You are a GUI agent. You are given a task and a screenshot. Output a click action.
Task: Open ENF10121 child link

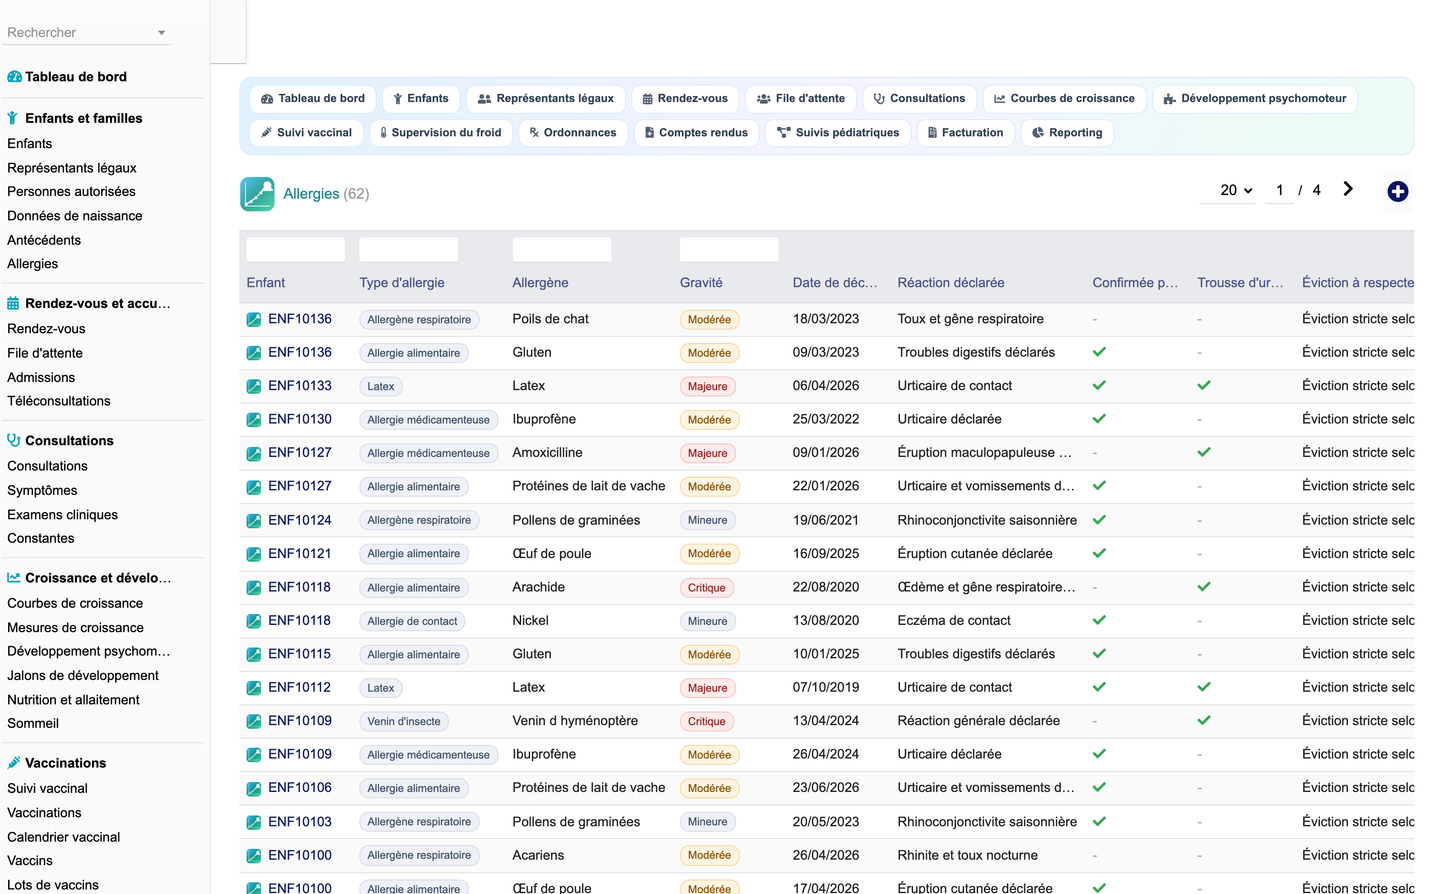(300, 554)
